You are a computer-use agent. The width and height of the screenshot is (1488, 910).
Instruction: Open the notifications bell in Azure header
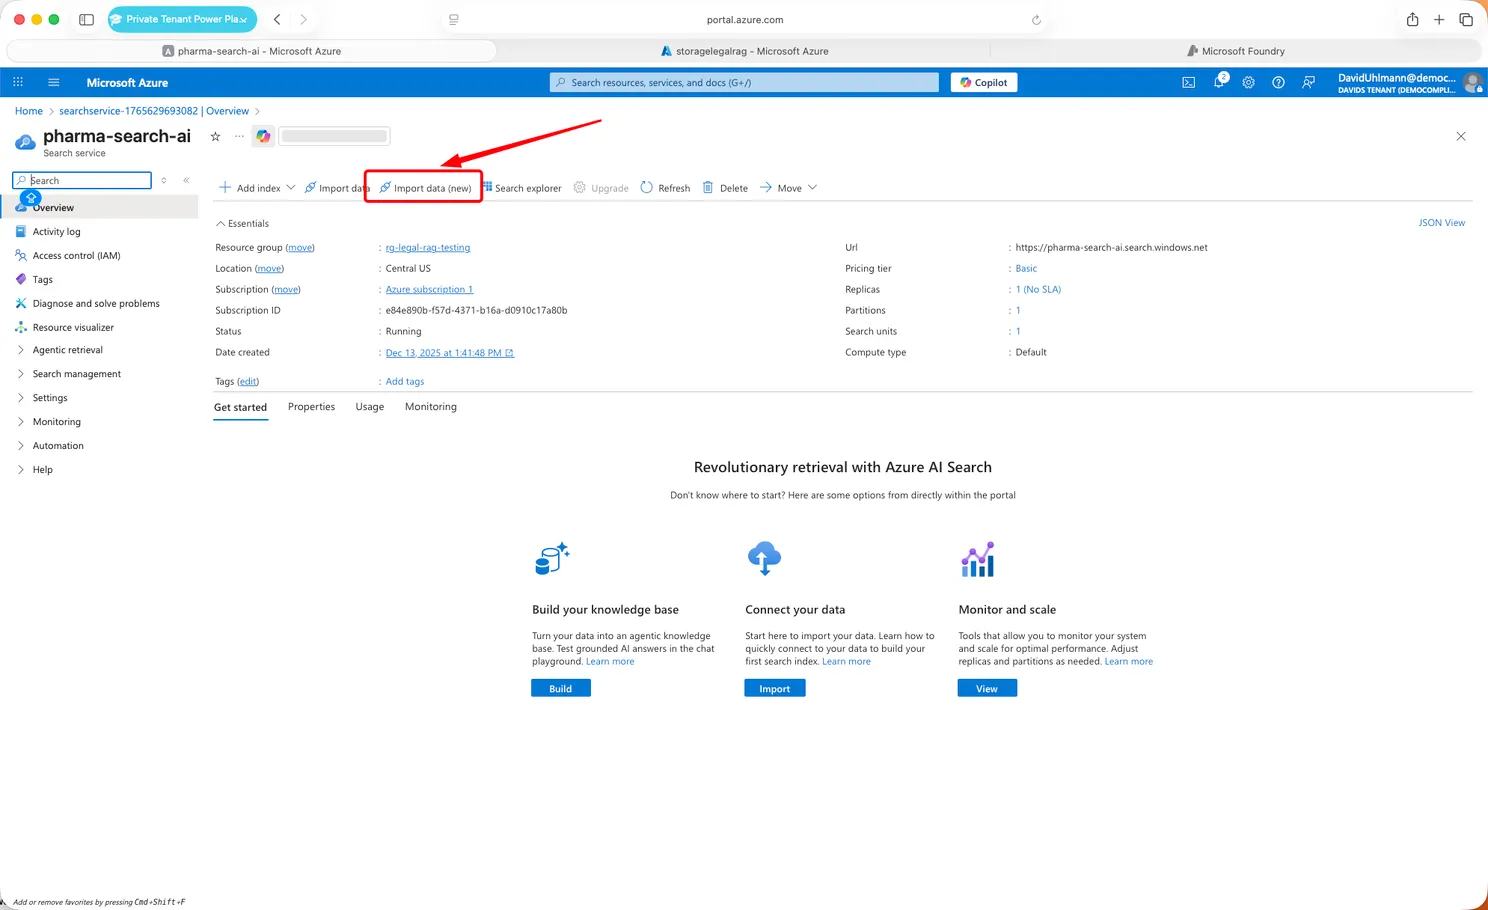pyautogui.click(x=1219, y=82)
